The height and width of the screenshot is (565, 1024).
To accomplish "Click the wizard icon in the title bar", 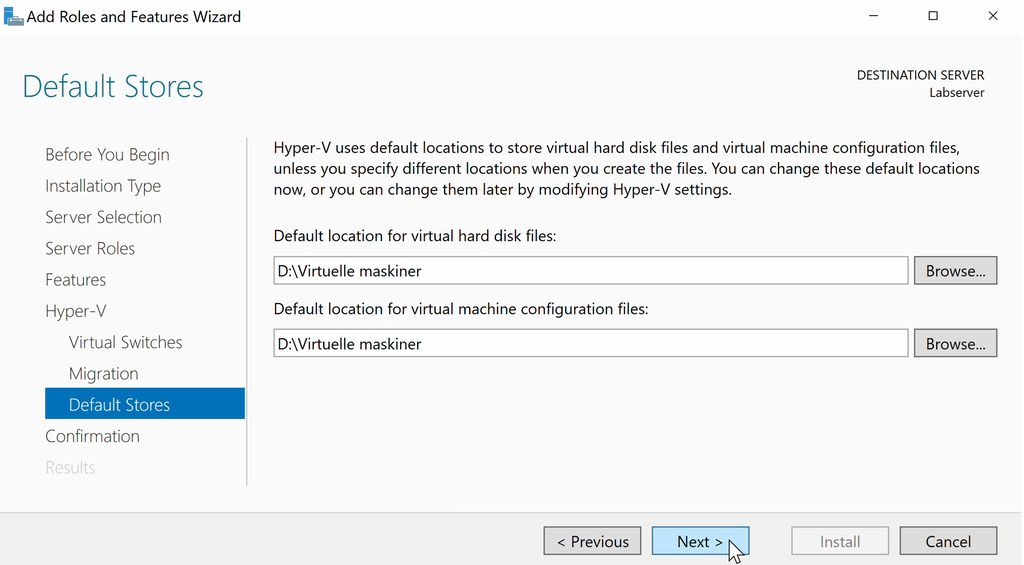I will point(13,17).
